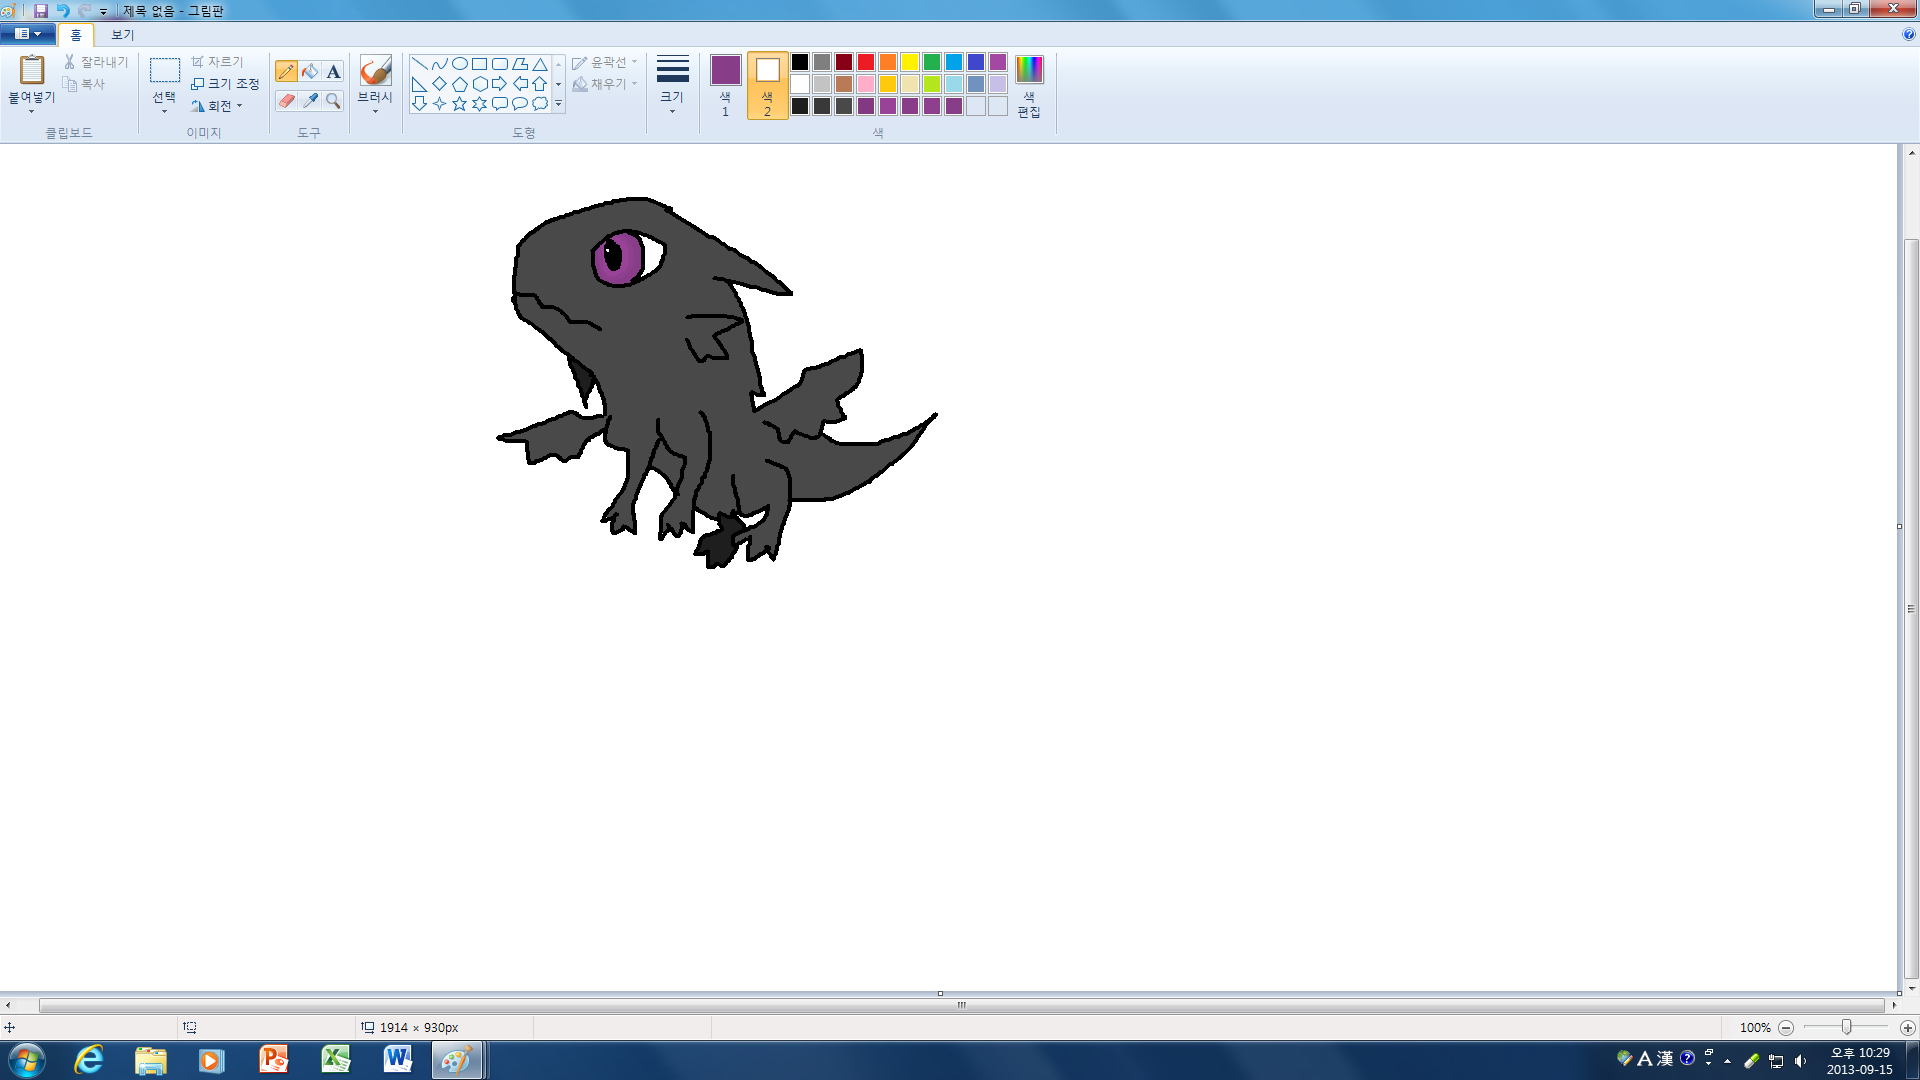Activate the Color 1 purple box
This screenshot has width=1920, height=1080.
click(725, 70)
